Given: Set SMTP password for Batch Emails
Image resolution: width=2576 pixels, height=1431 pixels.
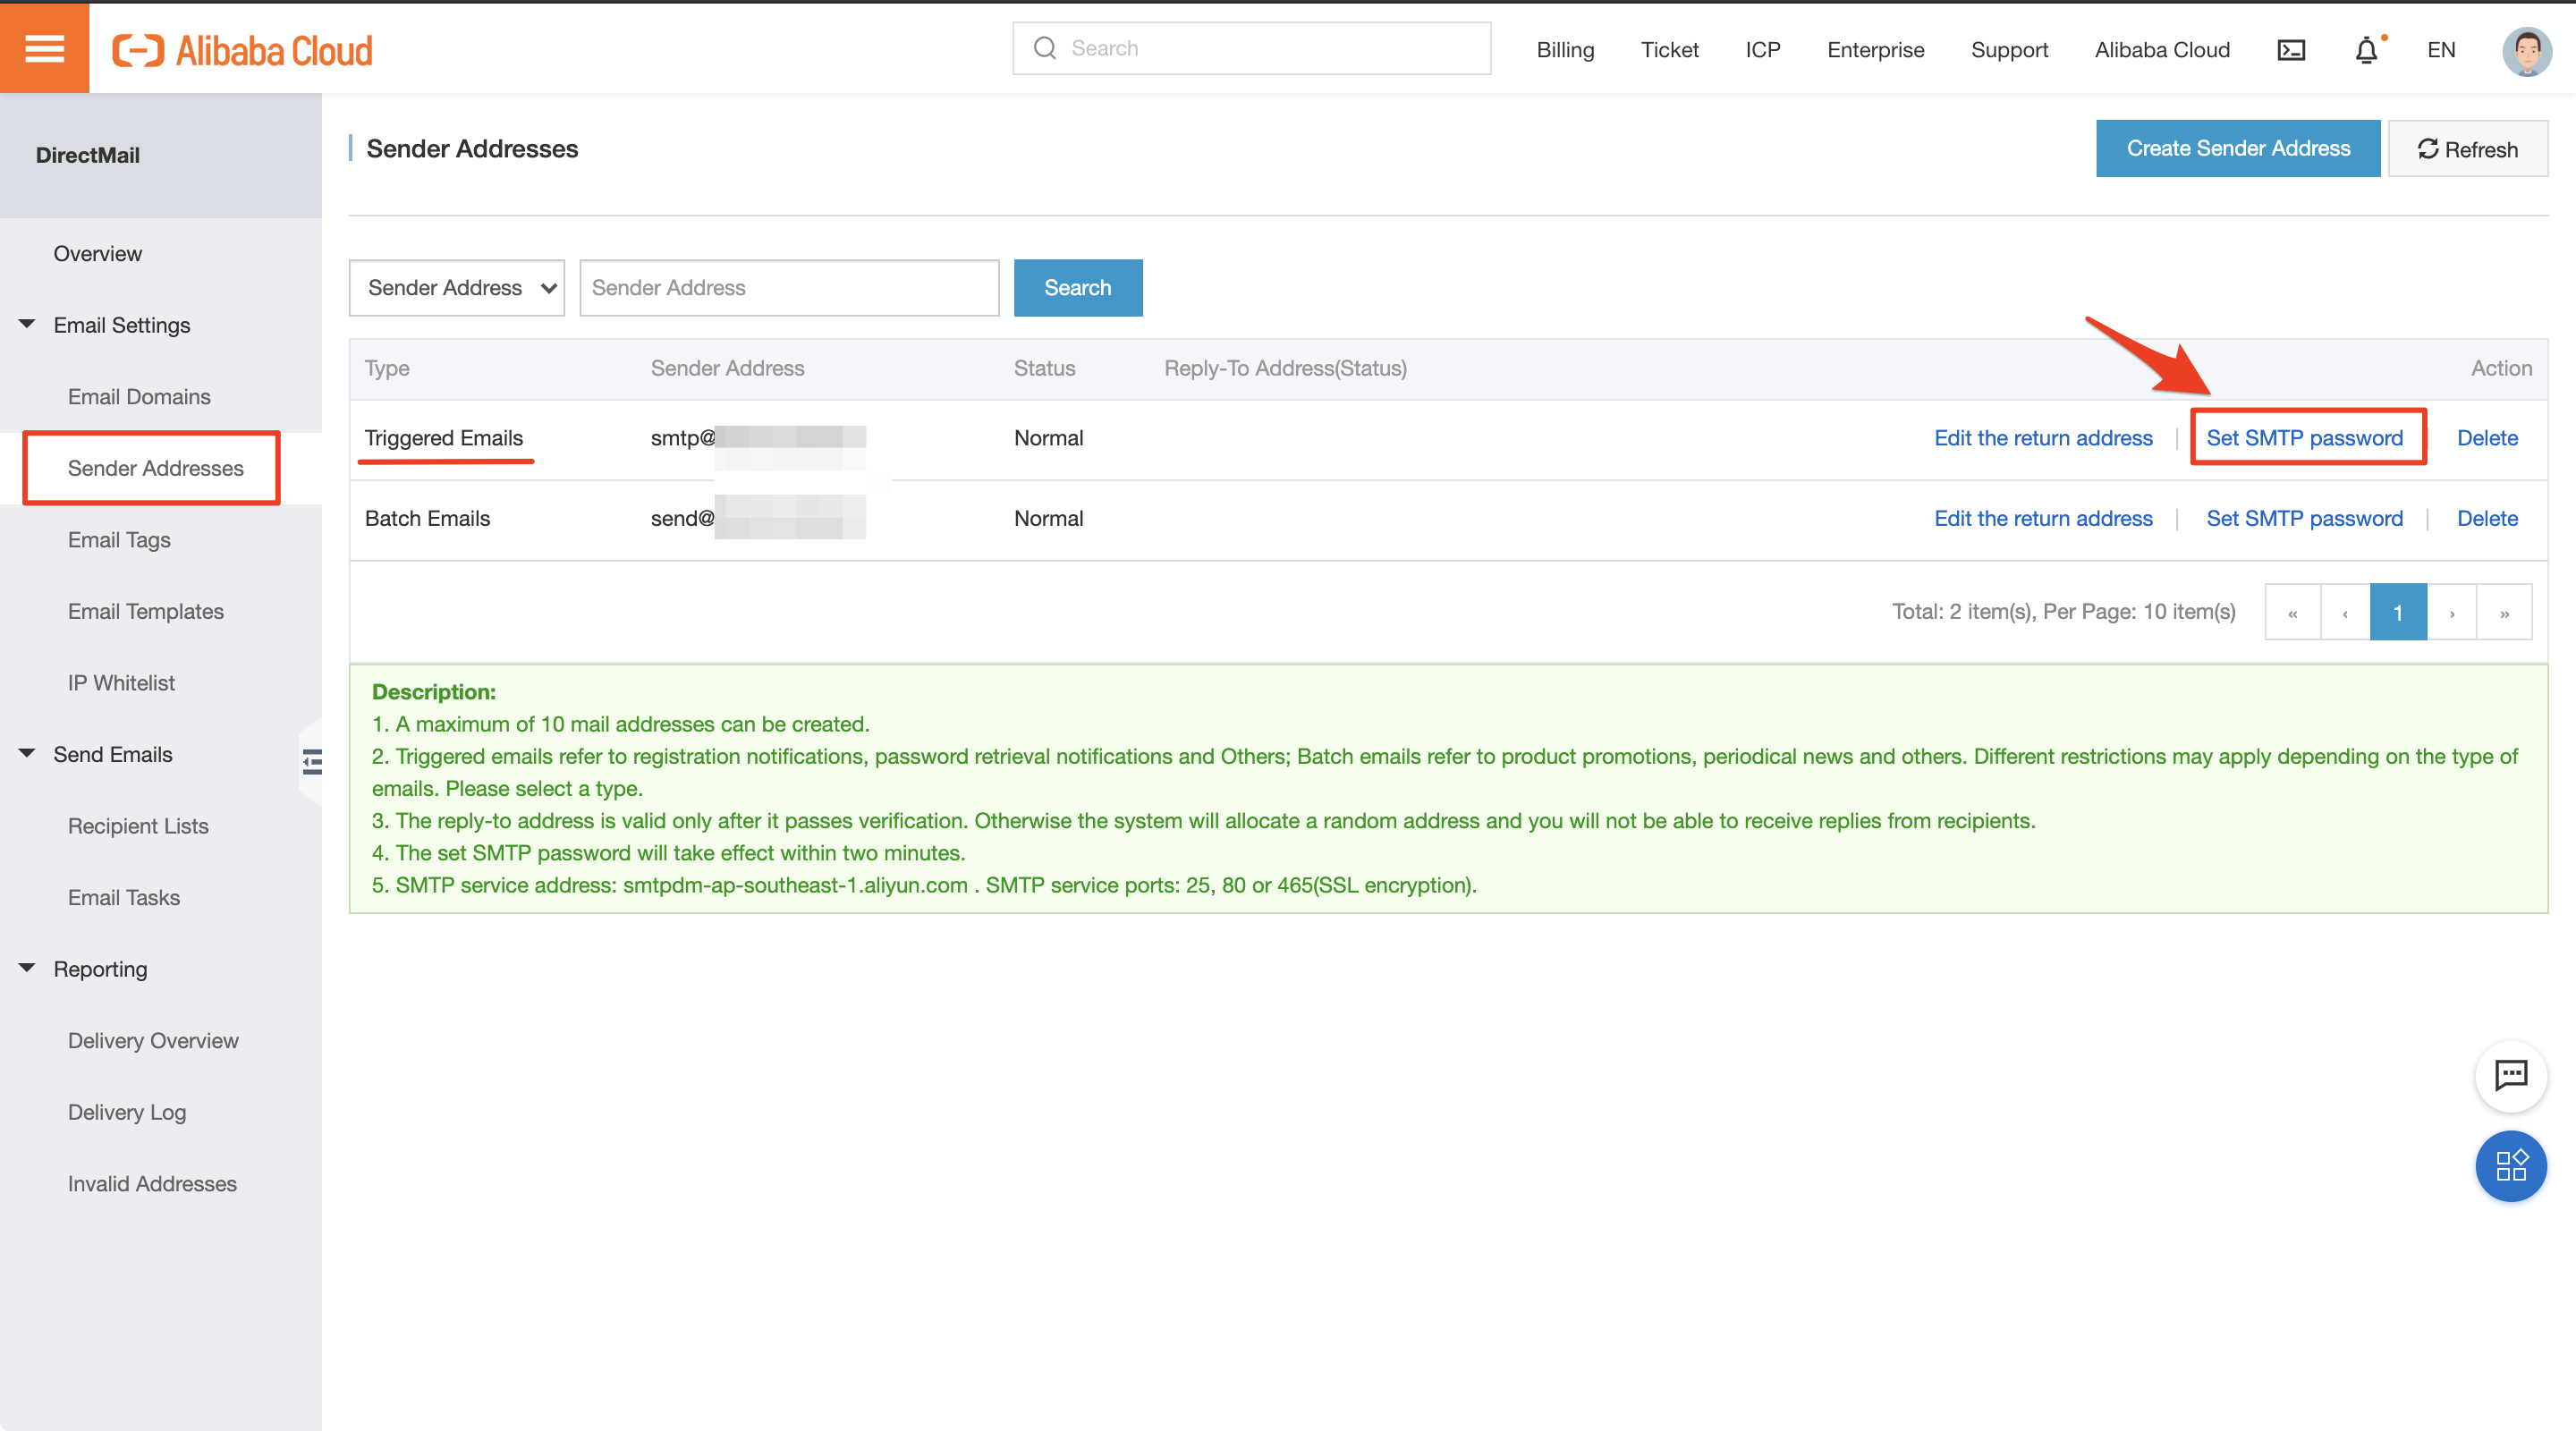Looking at the screenshot, I should point(2304,518).
